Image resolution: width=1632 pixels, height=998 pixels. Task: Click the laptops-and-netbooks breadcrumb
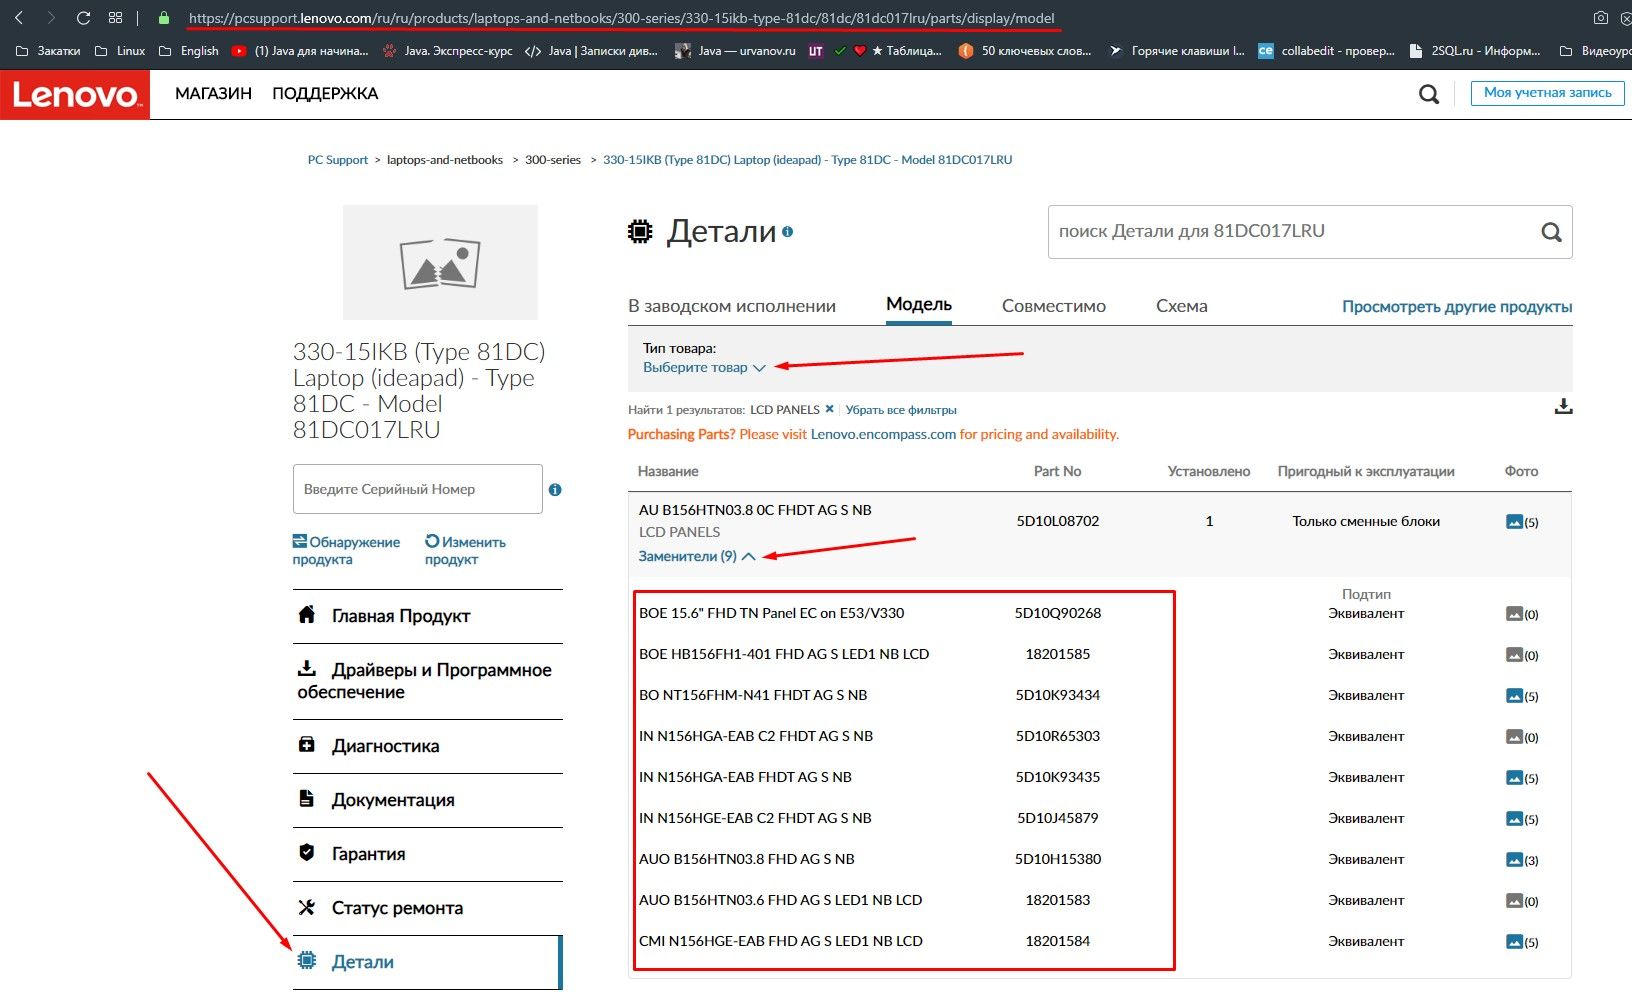[445, 160]
